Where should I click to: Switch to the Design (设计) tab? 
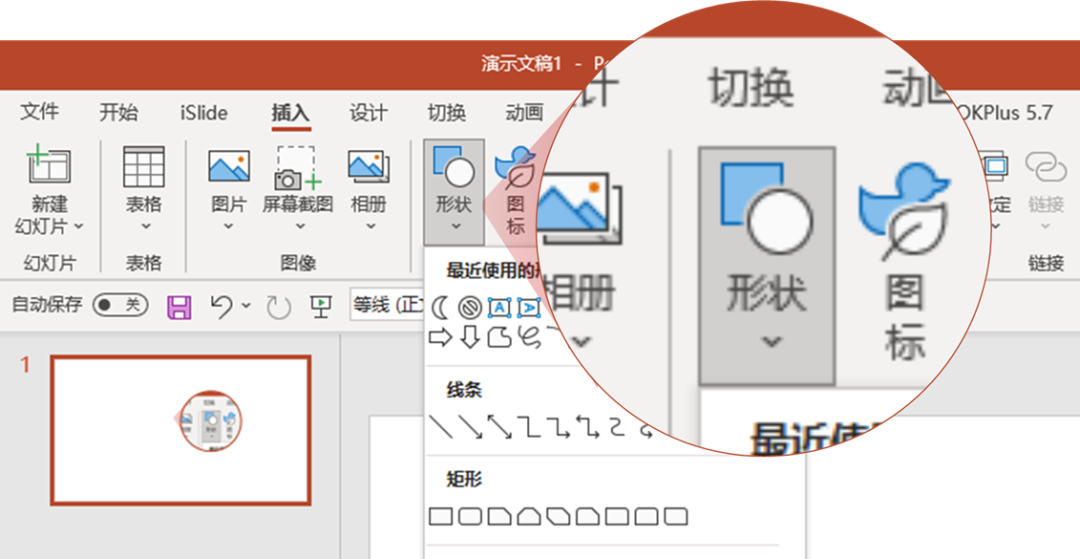pyautogui.click(x=368, y=112)
